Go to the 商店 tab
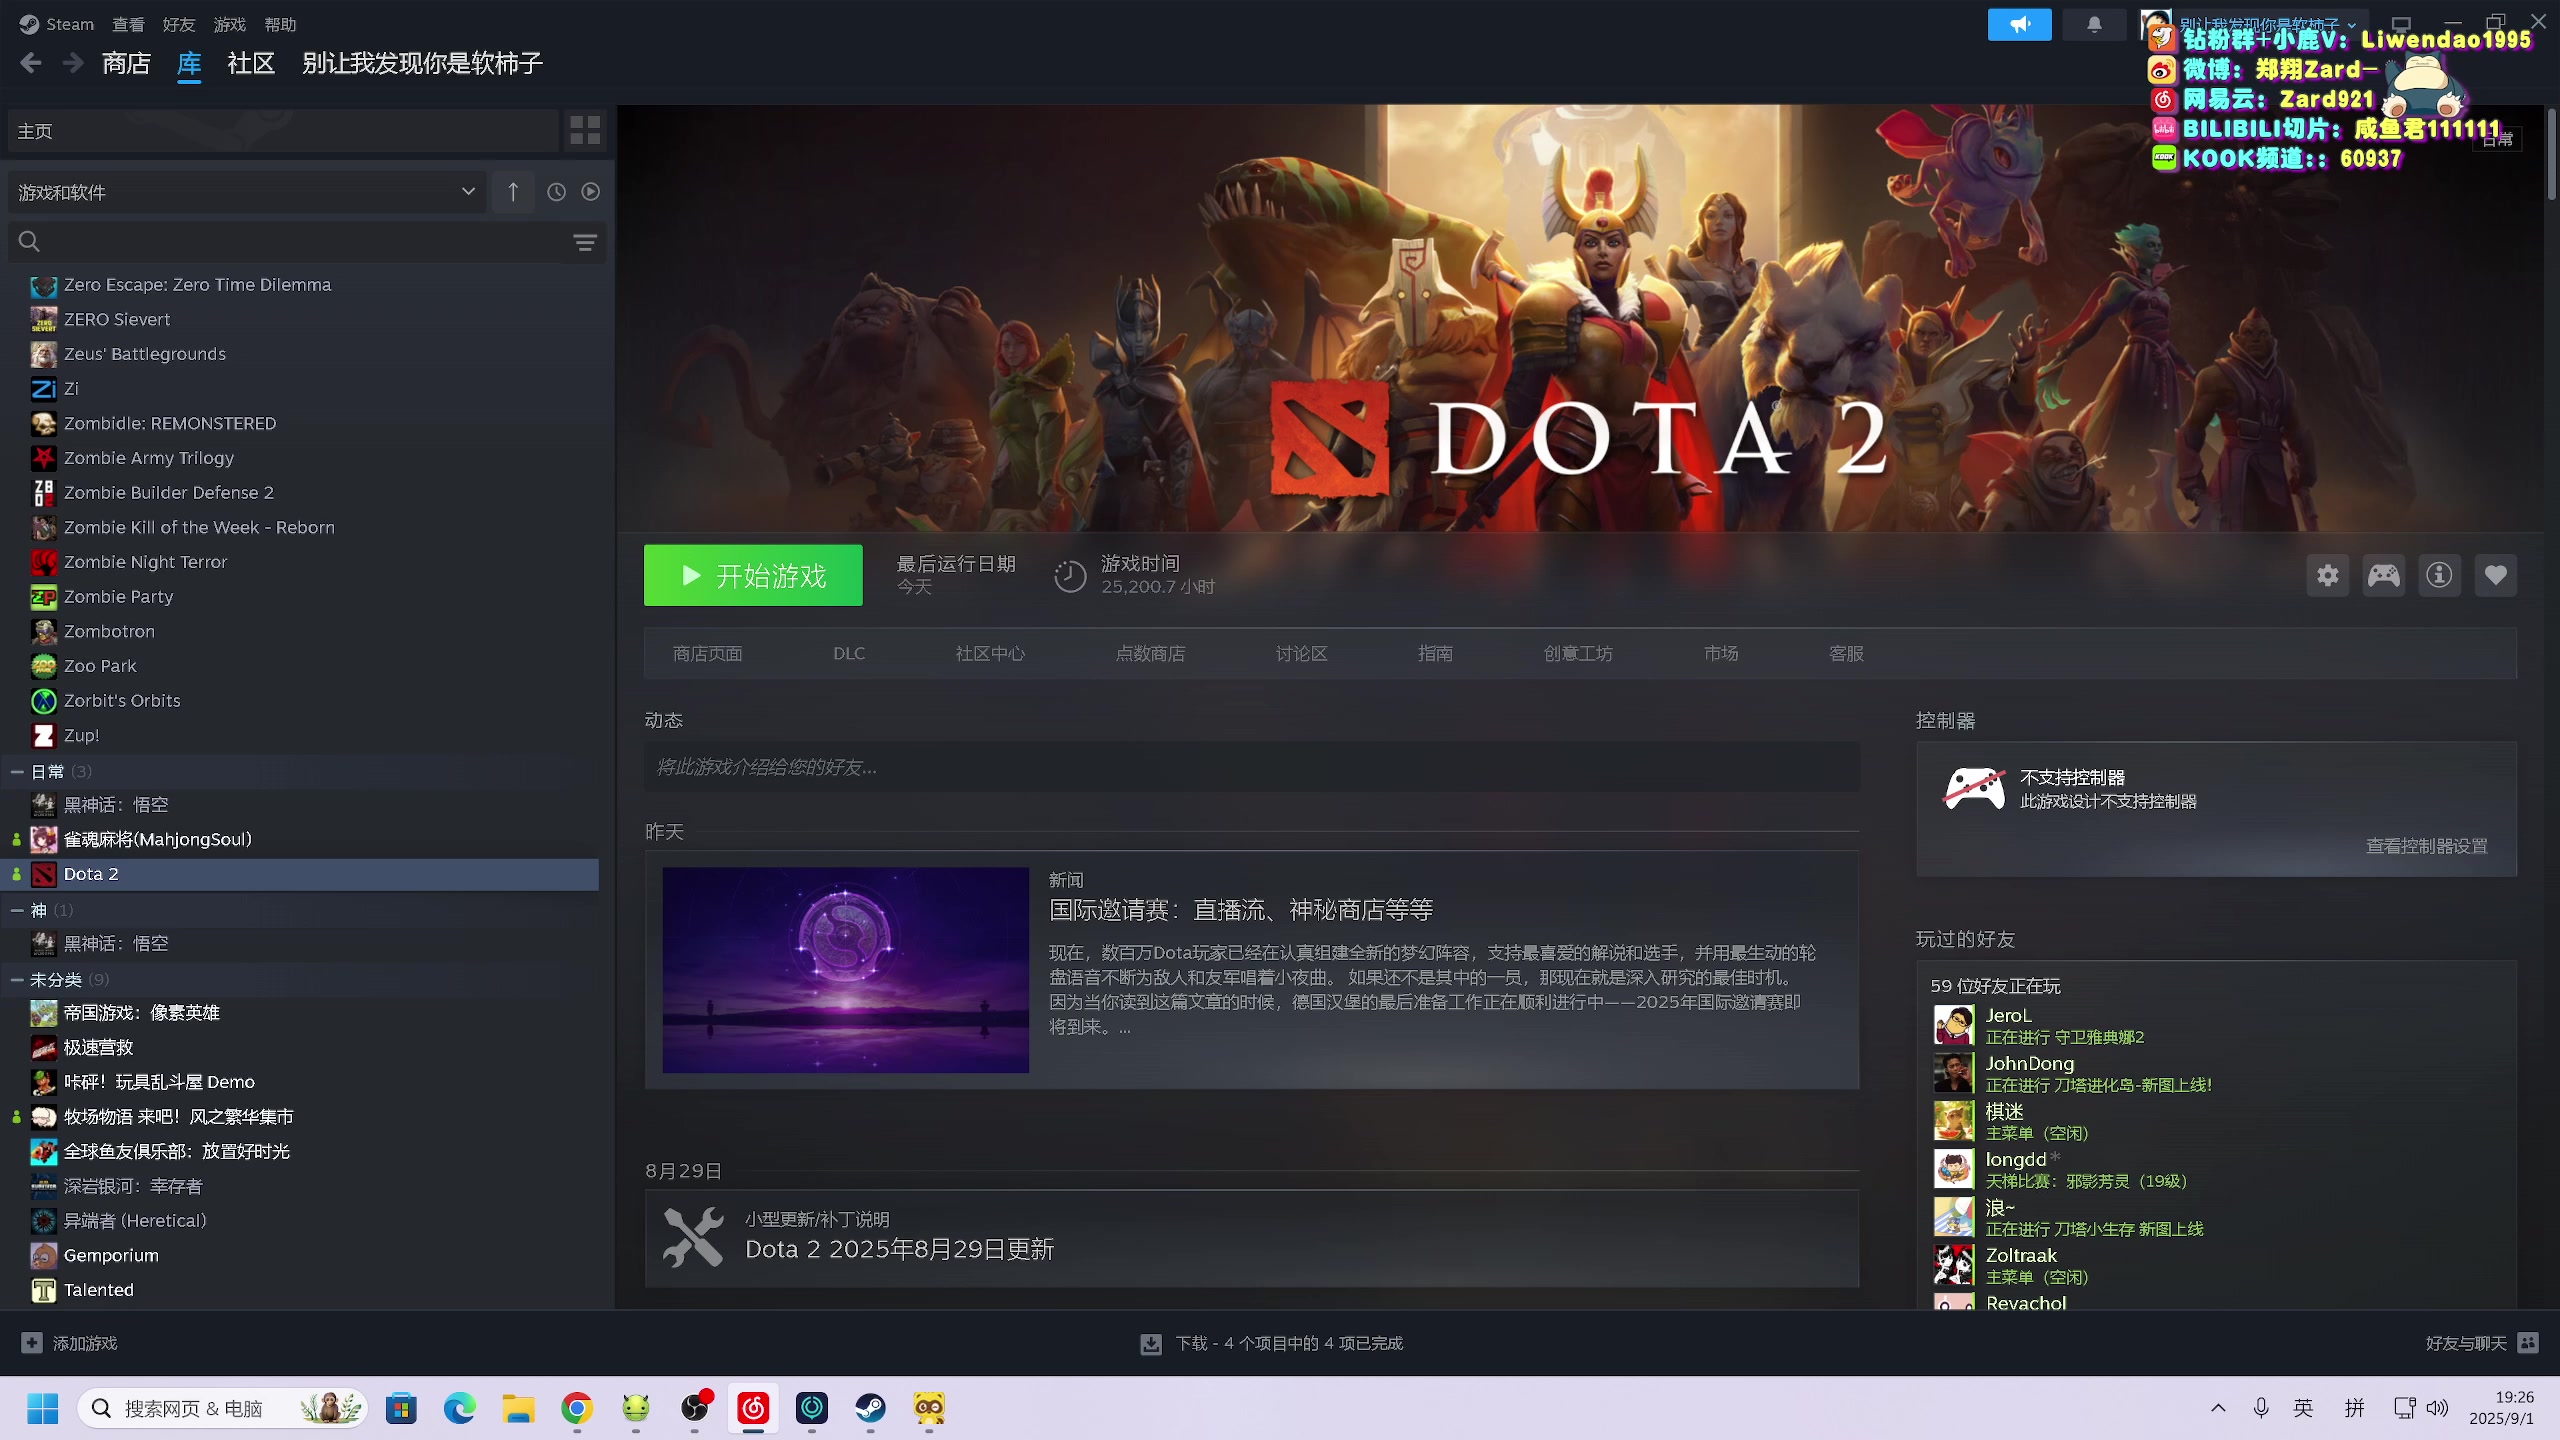2560x1440 pixels. tap(126, 64)
